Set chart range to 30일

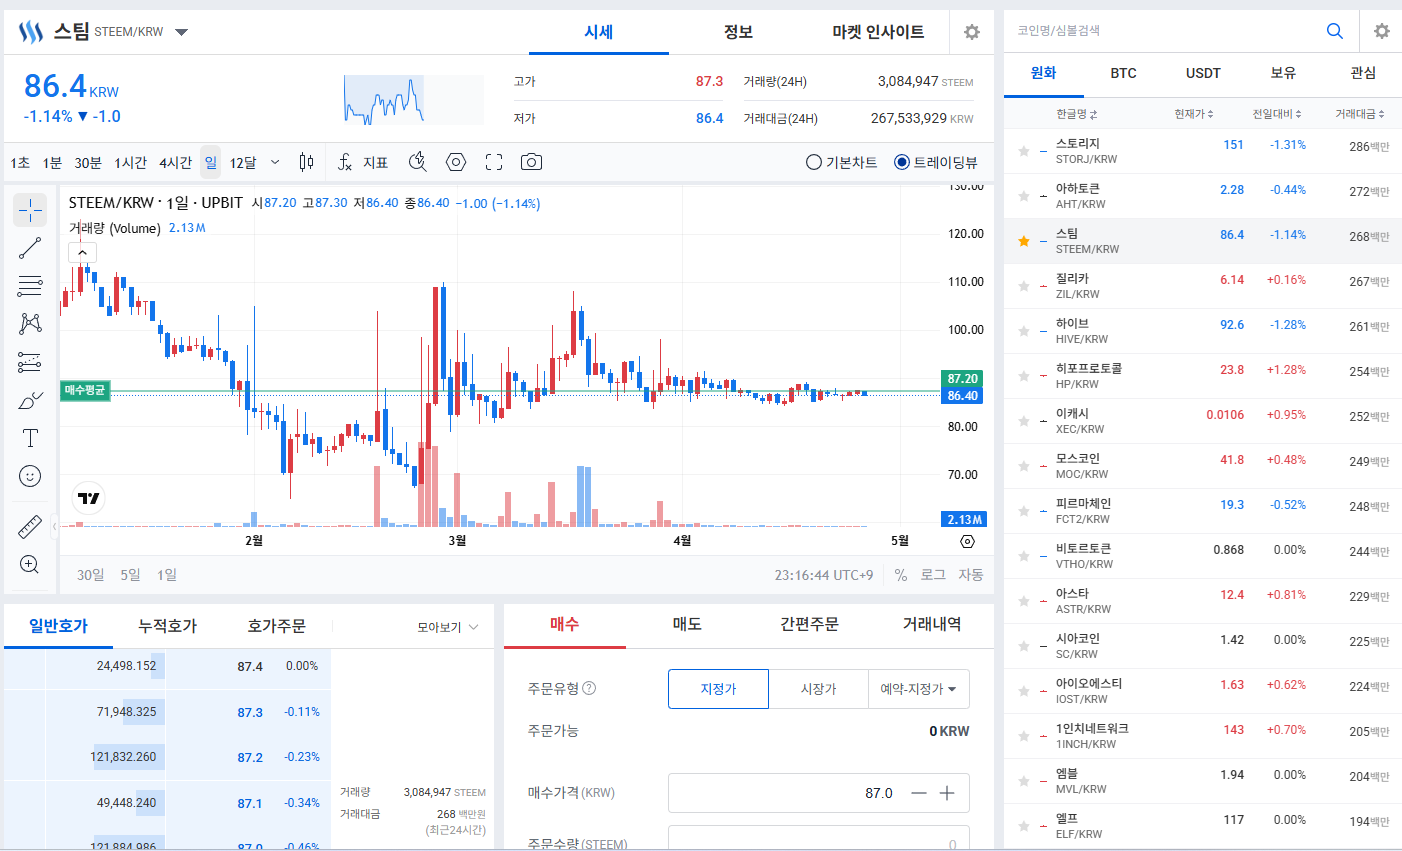pos(90,575)
